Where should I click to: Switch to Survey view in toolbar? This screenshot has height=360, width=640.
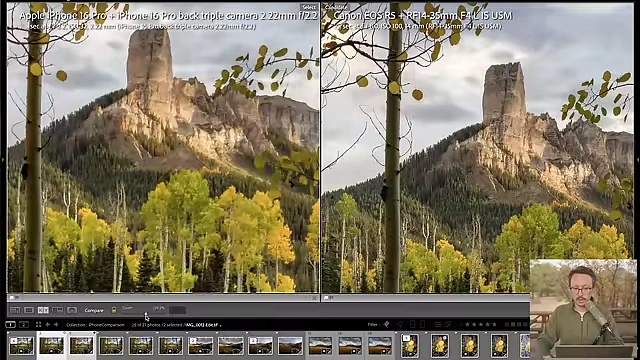pos(58,310)
